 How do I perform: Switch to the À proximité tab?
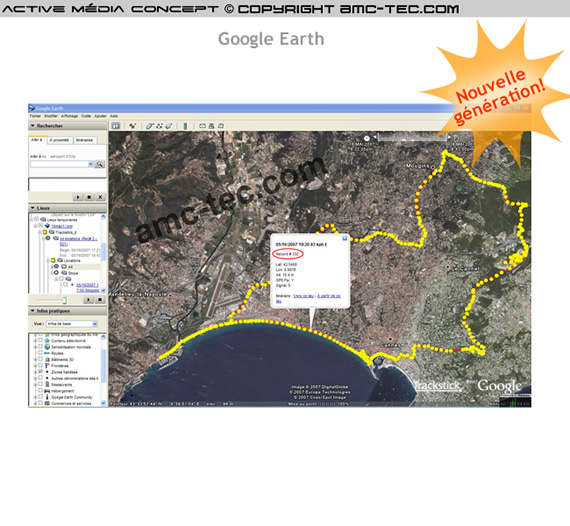coord(59,140)
